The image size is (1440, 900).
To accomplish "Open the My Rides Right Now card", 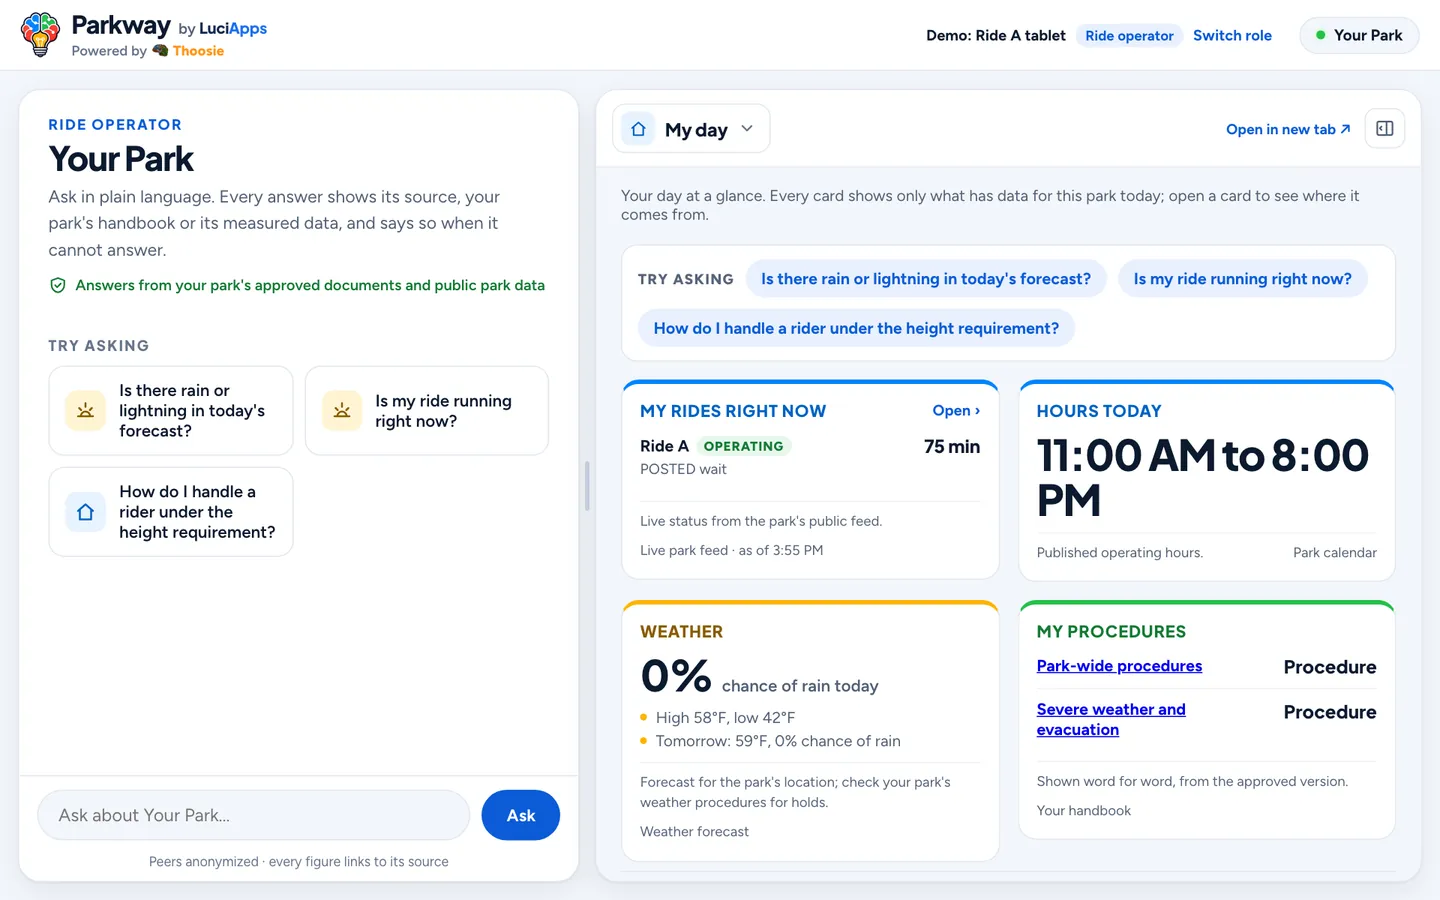I will pyautogui.click(x=956, y=411).
